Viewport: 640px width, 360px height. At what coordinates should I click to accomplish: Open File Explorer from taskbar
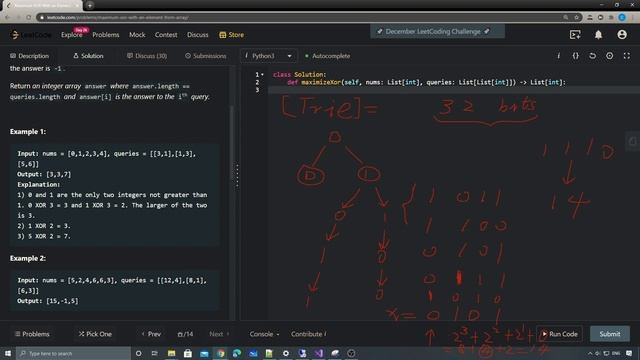[171, 353]
